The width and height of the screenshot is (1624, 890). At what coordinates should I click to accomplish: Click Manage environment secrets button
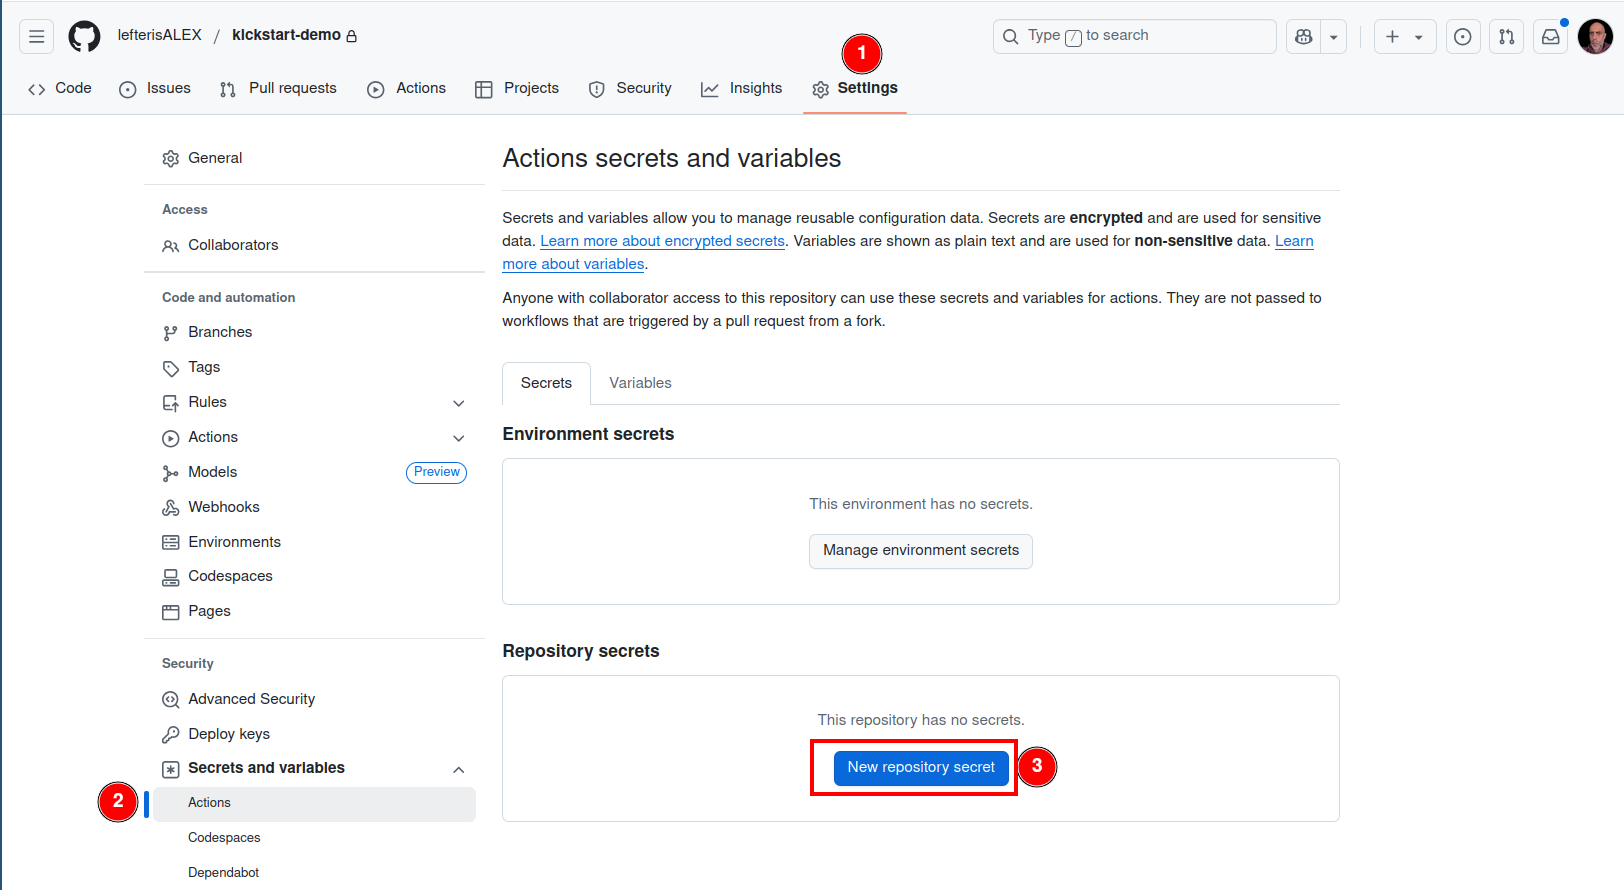[x=921, y=550]
